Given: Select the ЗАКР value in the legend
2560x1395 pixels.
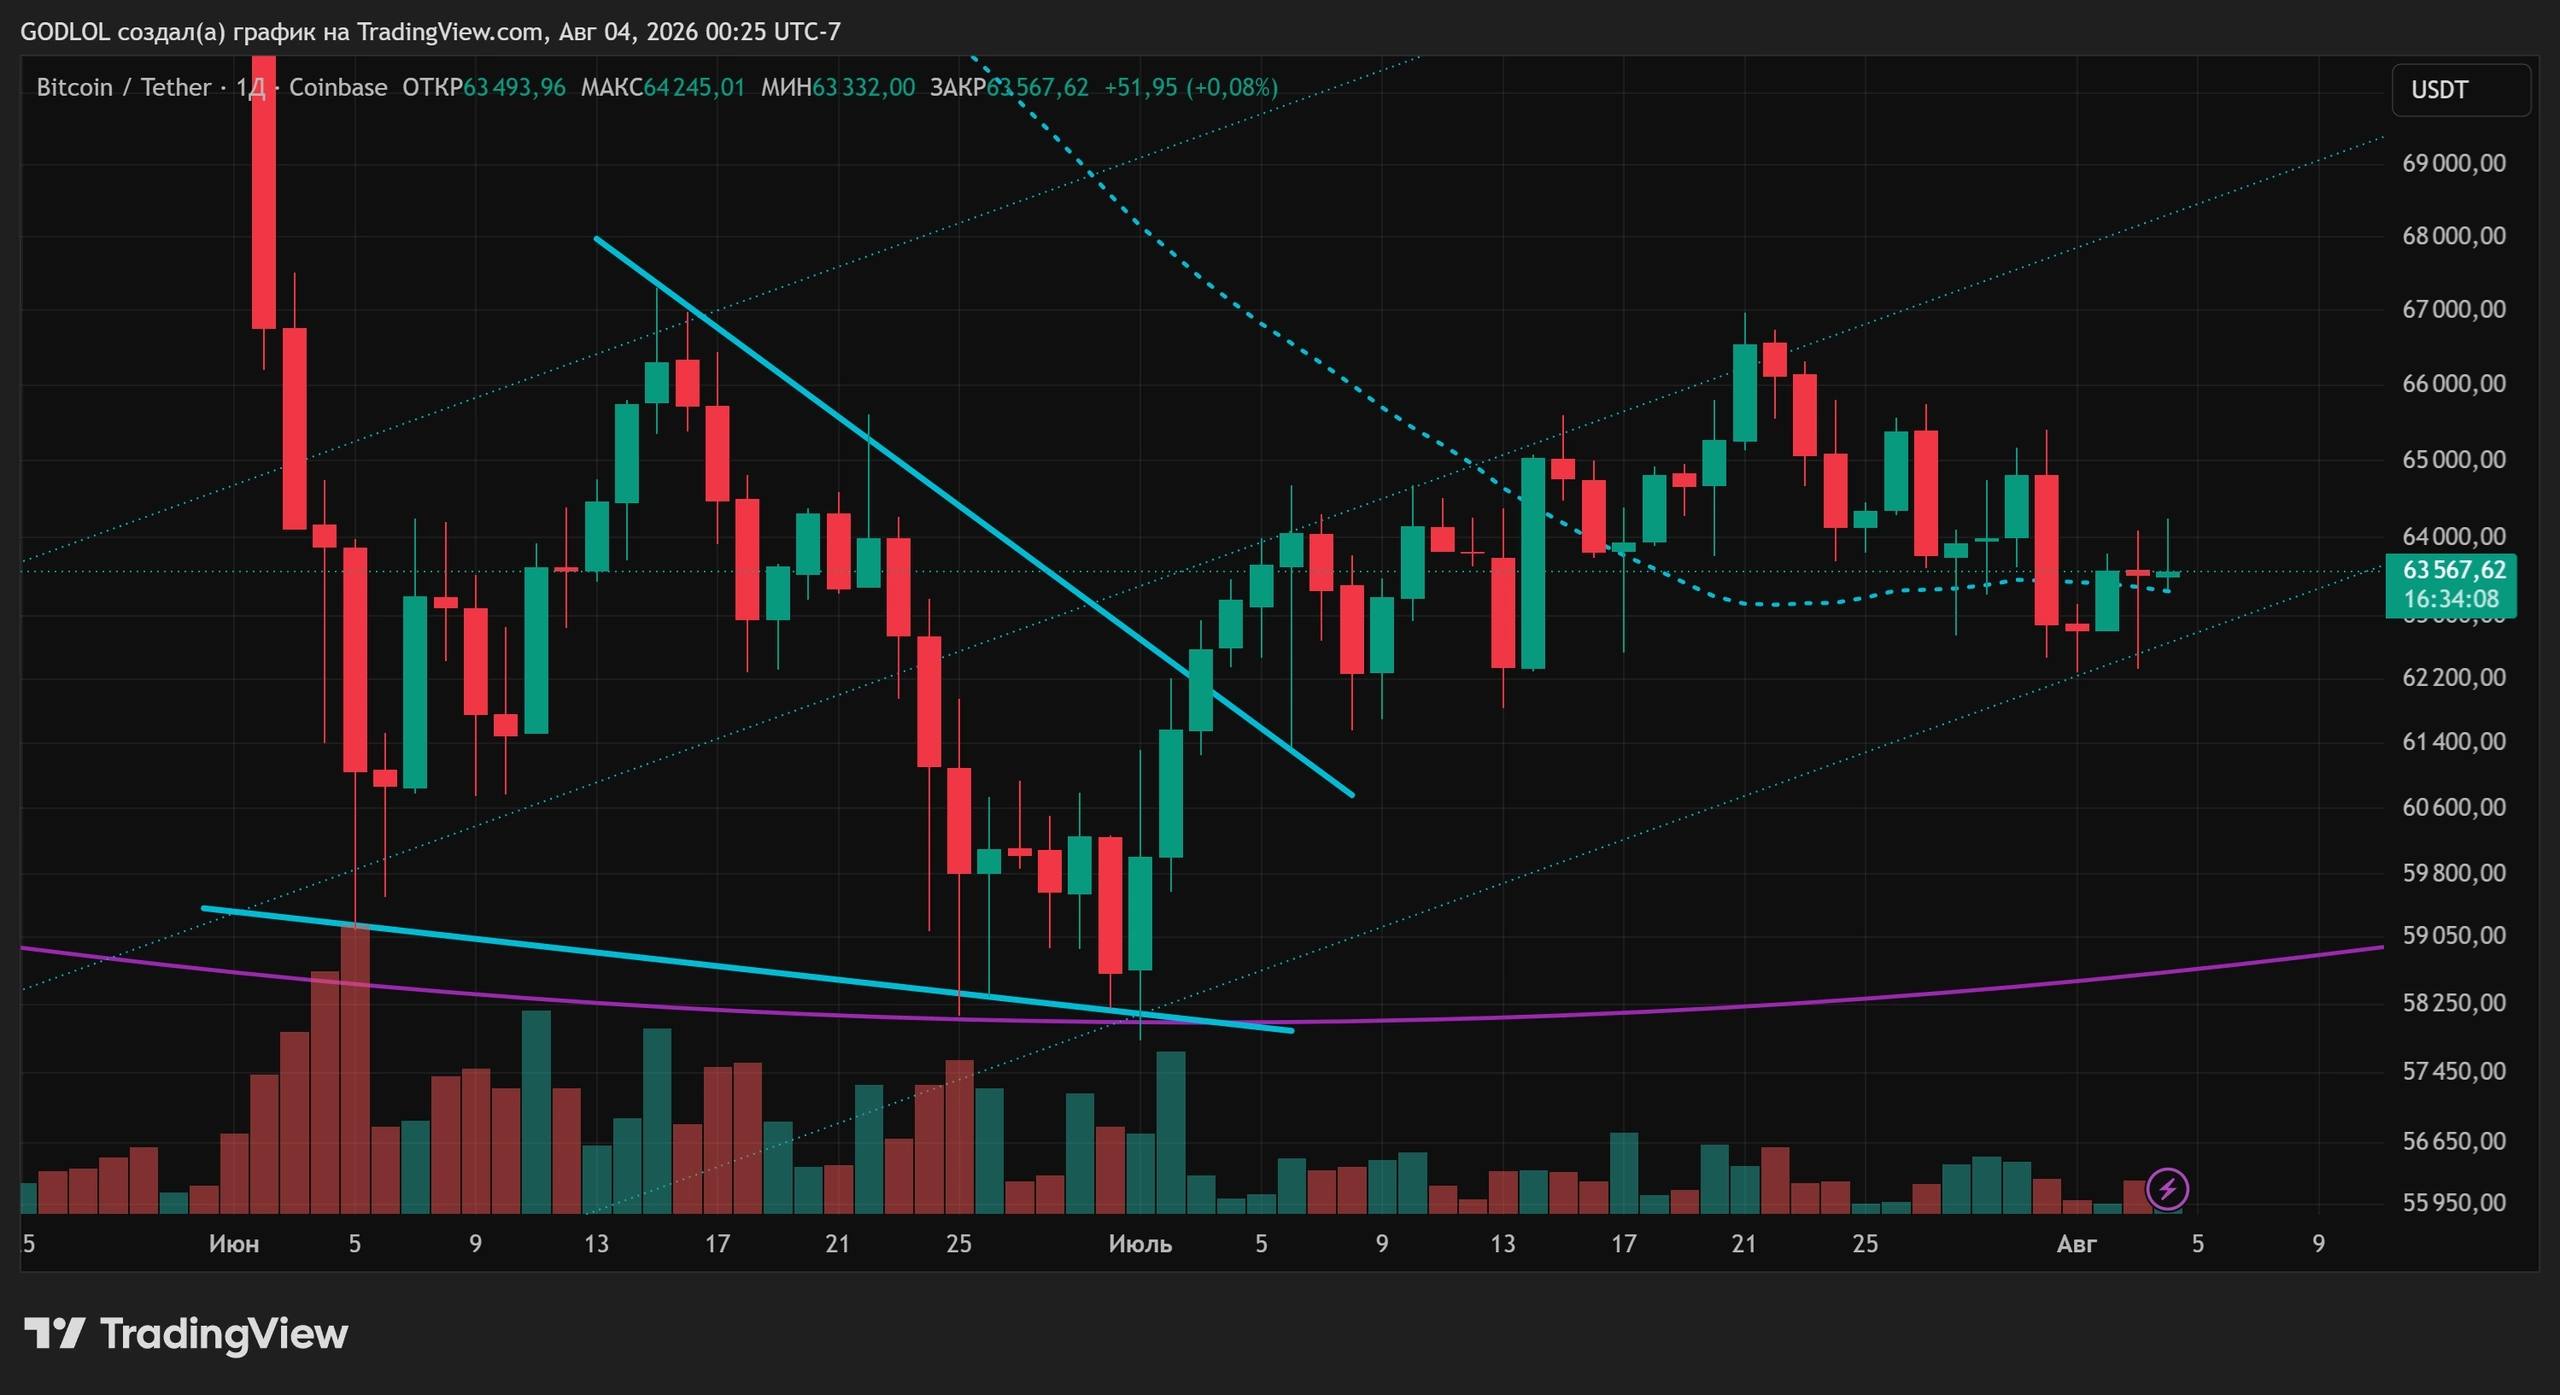Looking at the screenshot, I should (1037, 88).
